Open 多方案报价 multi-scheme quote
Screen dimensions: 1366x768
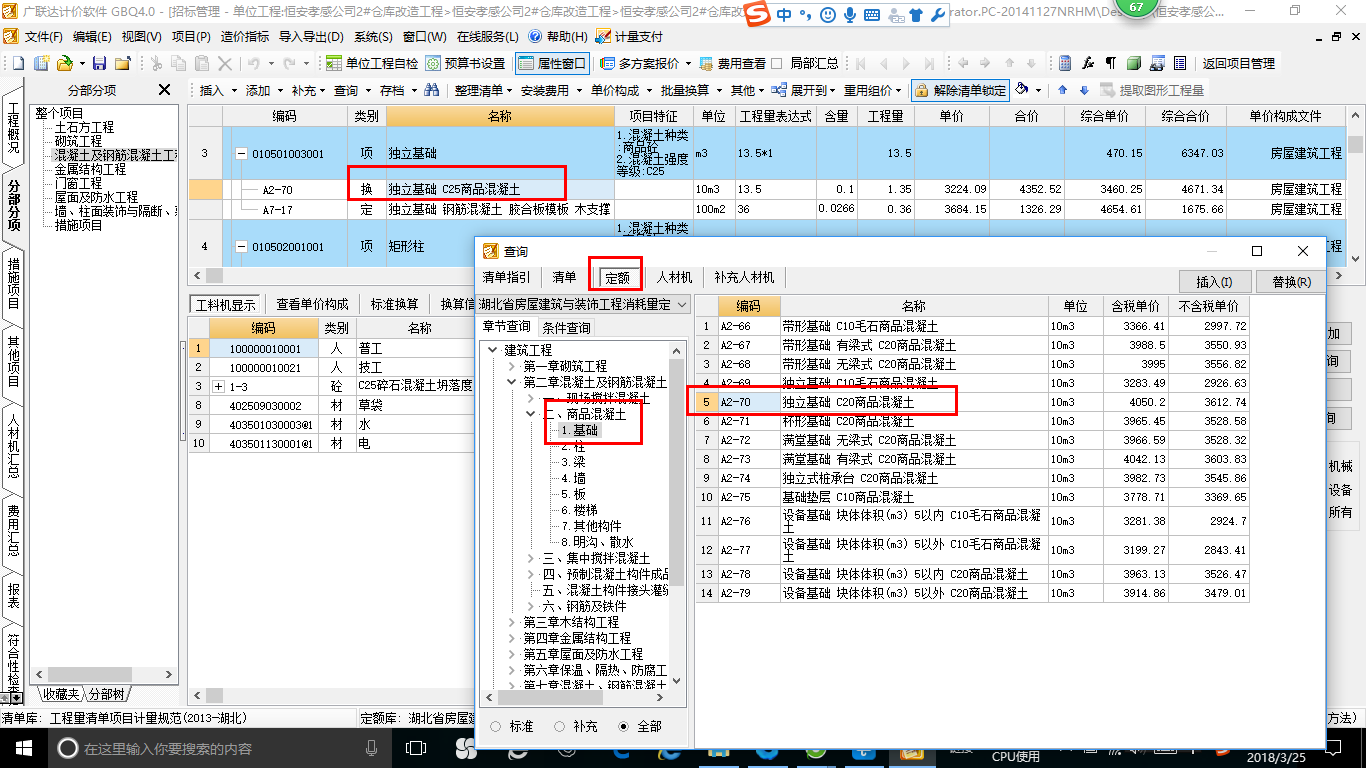click(x=647, y=63)
